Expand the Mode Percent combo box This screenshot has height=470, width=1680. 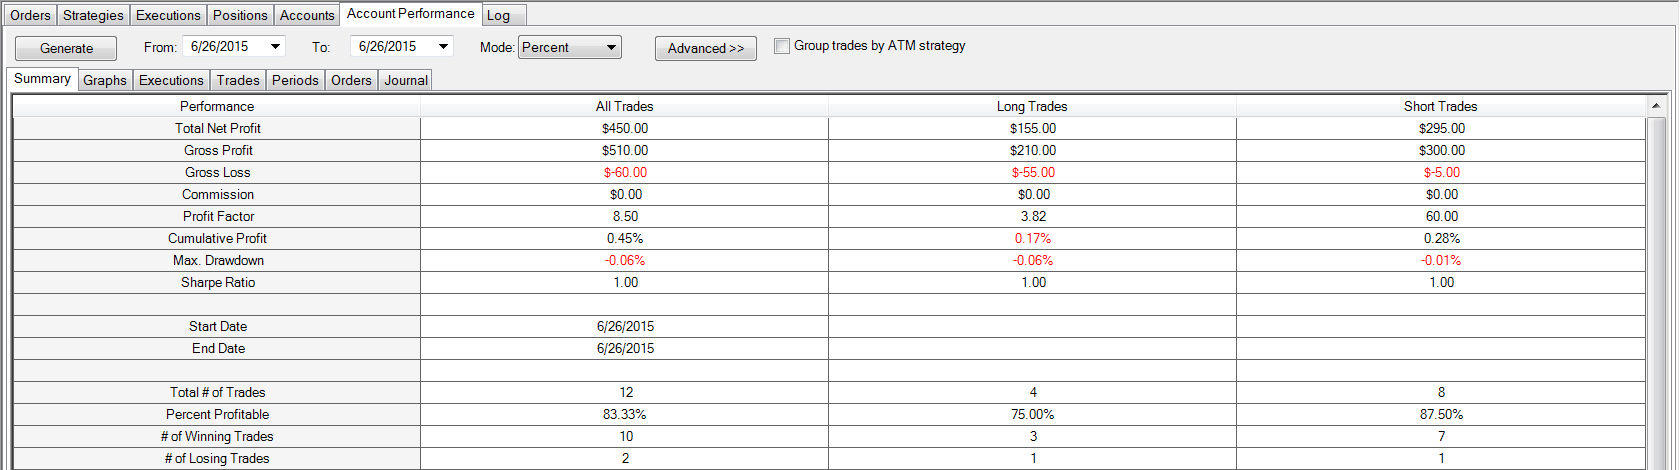611,47
